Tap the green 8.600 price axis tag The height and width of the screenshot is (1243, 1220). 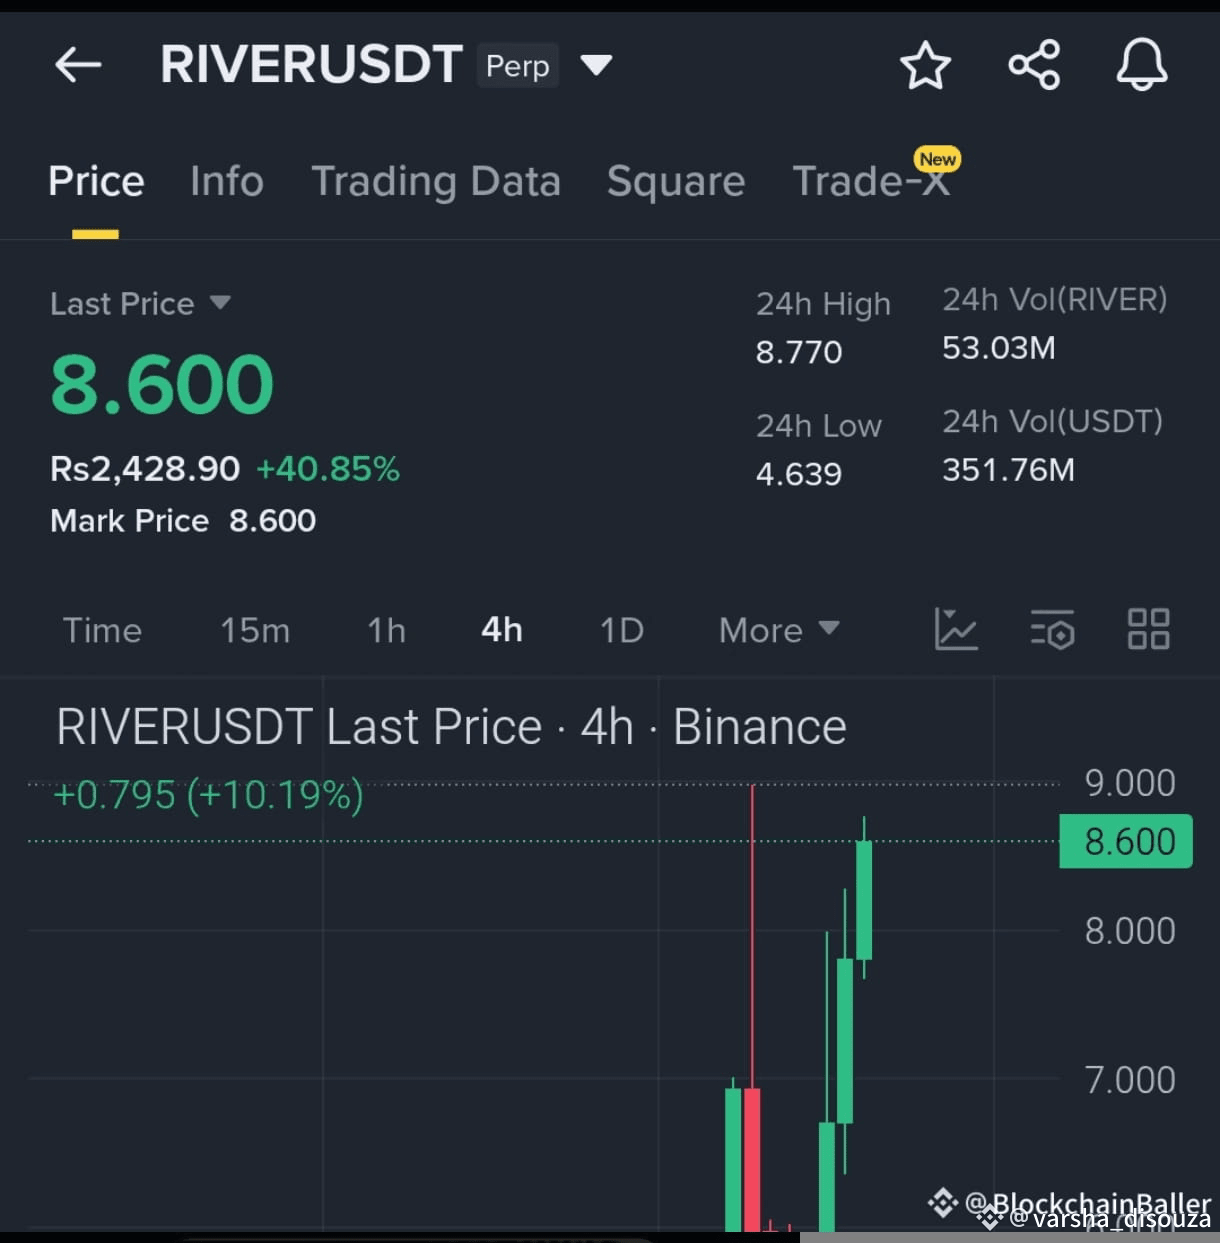tap(1126, 842)
